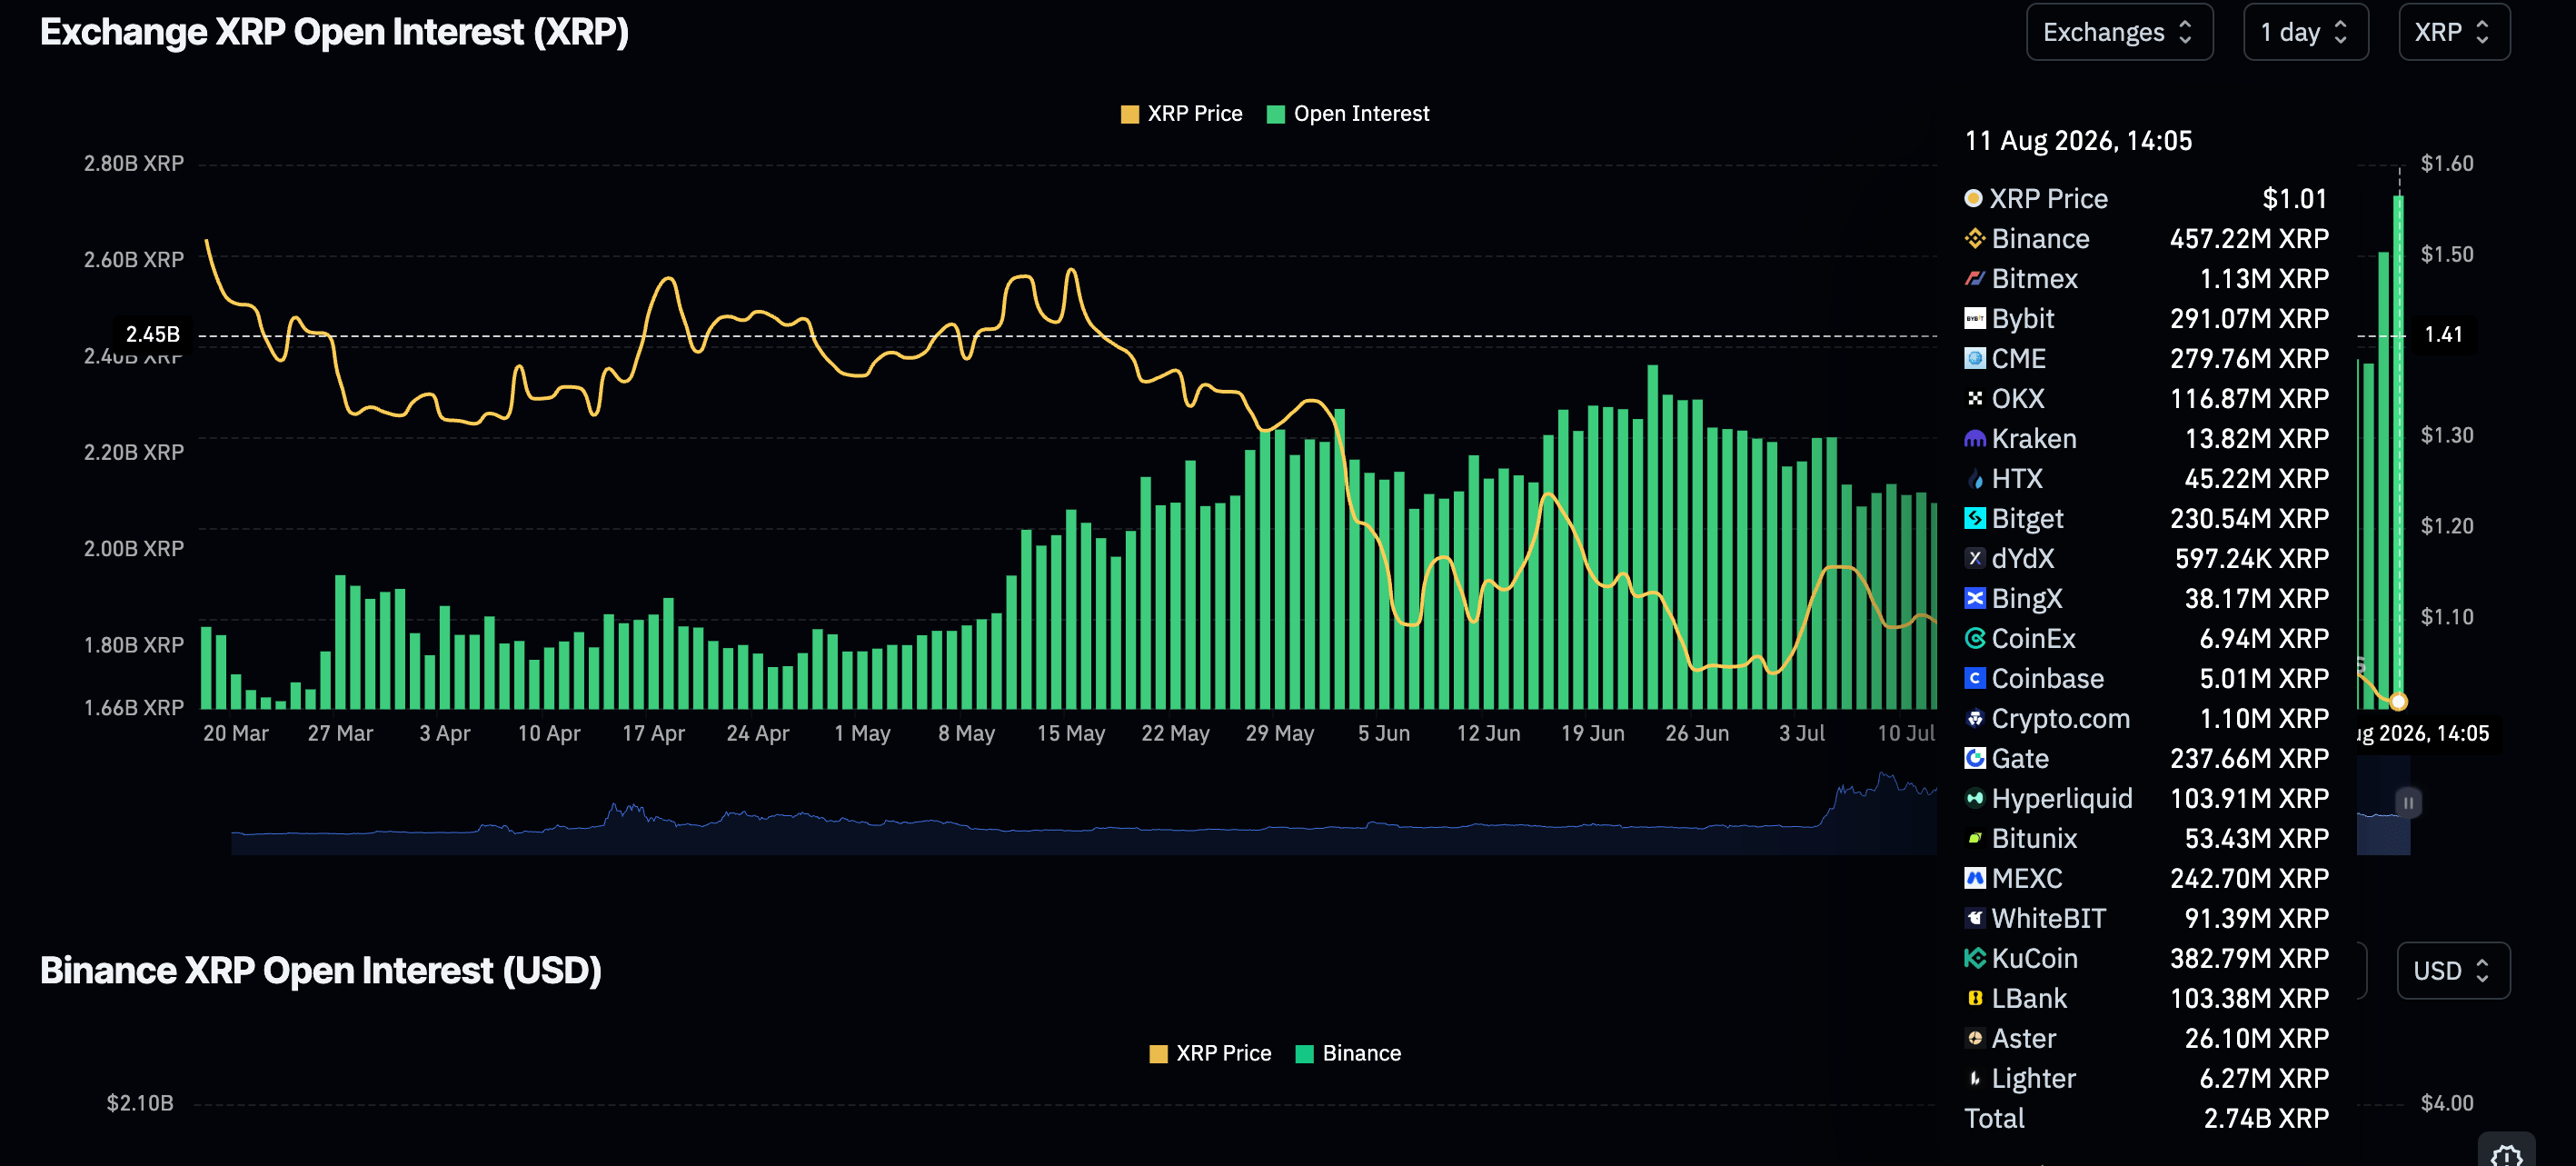The width and height of the screenshot is (2576, 1166).
Task: Click the HTX logo in the tooltip
Action: click(1974, 478)
